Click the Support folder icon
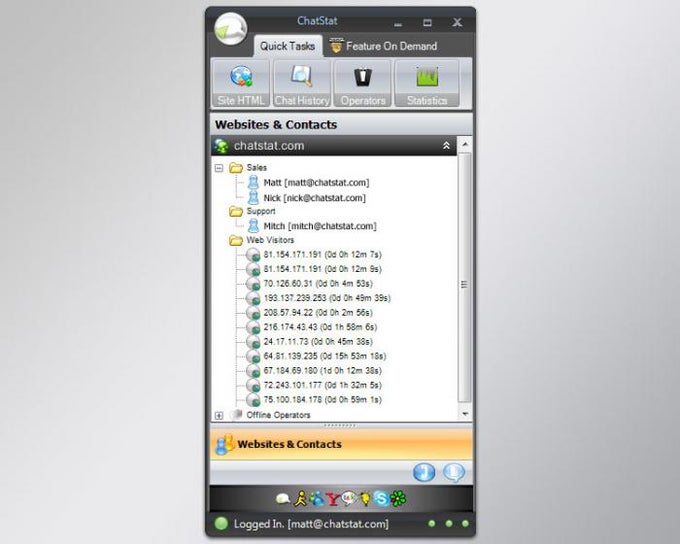 point(236,211)
